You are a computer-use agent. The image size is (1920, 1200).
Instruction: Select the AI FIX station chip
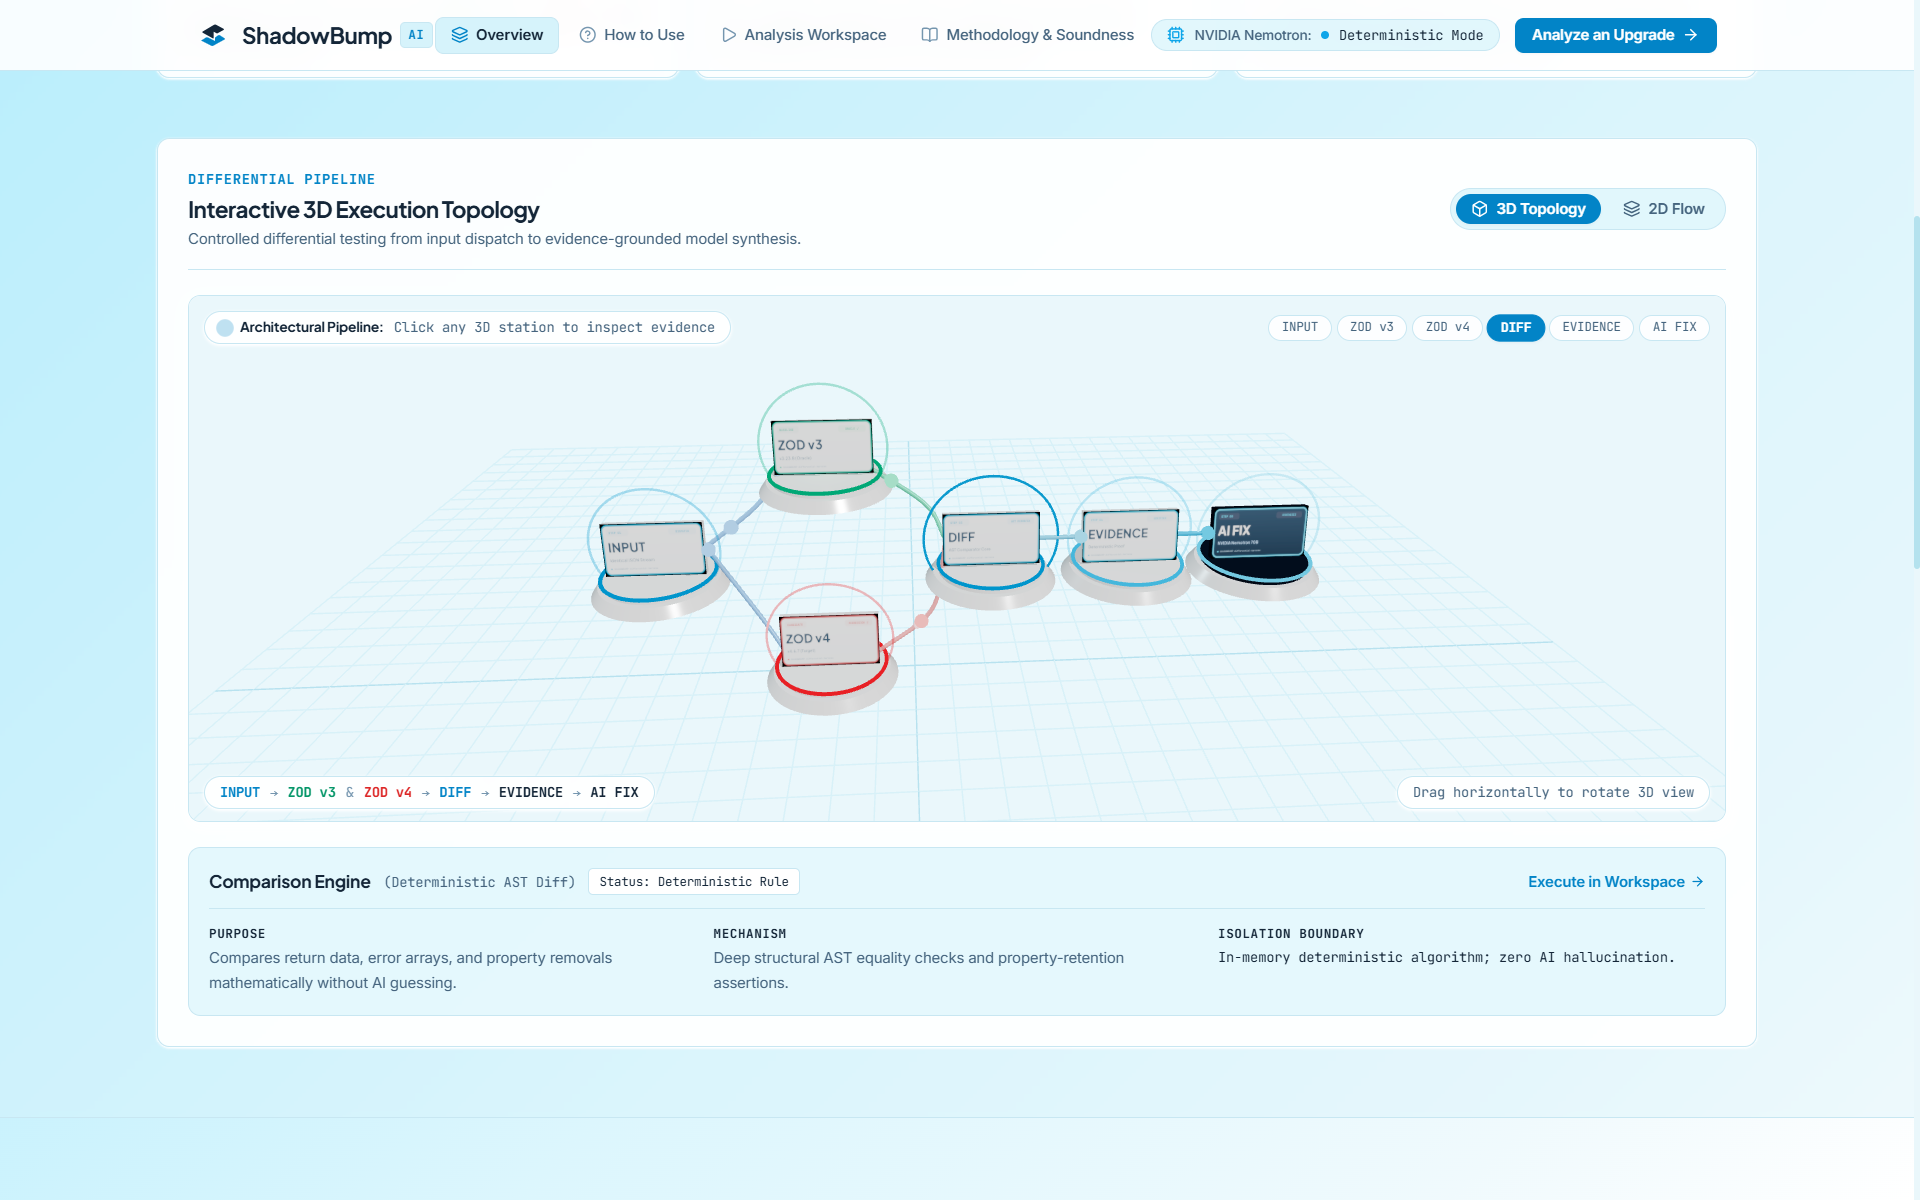[x=1674, y=327]
